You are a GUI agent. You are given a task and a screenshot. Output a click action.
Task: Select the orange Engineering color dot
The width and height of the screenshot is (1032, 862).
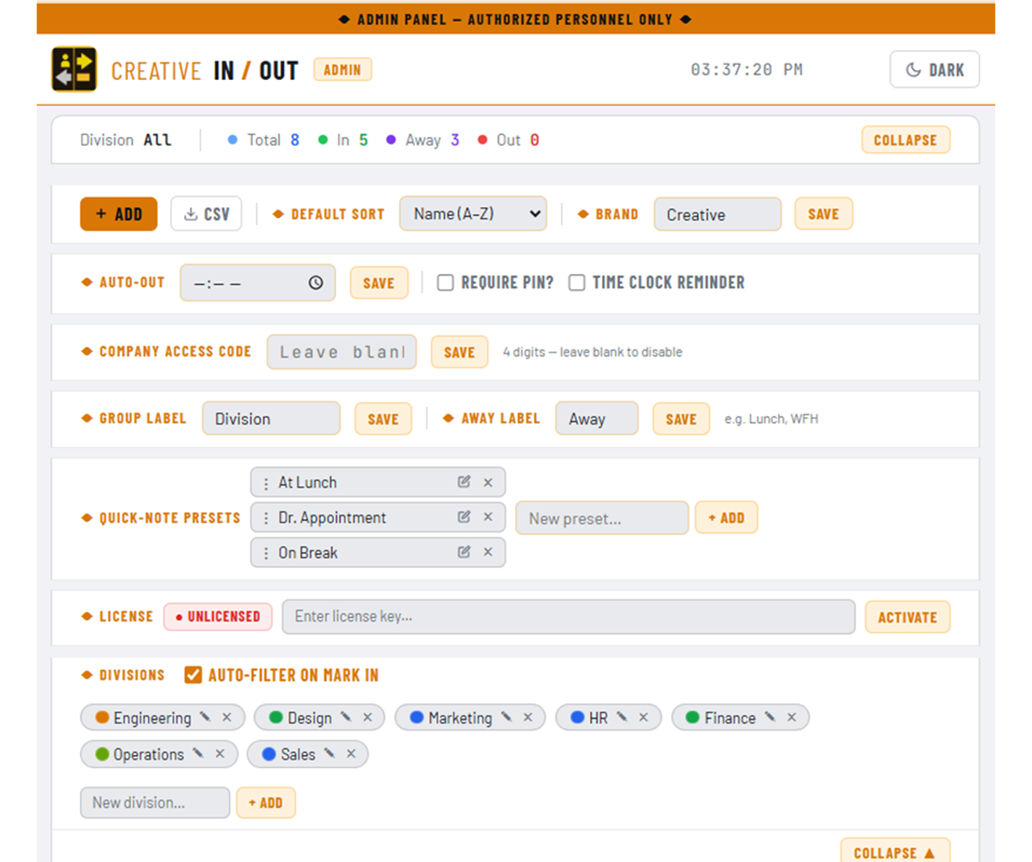click(x=102, y=717)
